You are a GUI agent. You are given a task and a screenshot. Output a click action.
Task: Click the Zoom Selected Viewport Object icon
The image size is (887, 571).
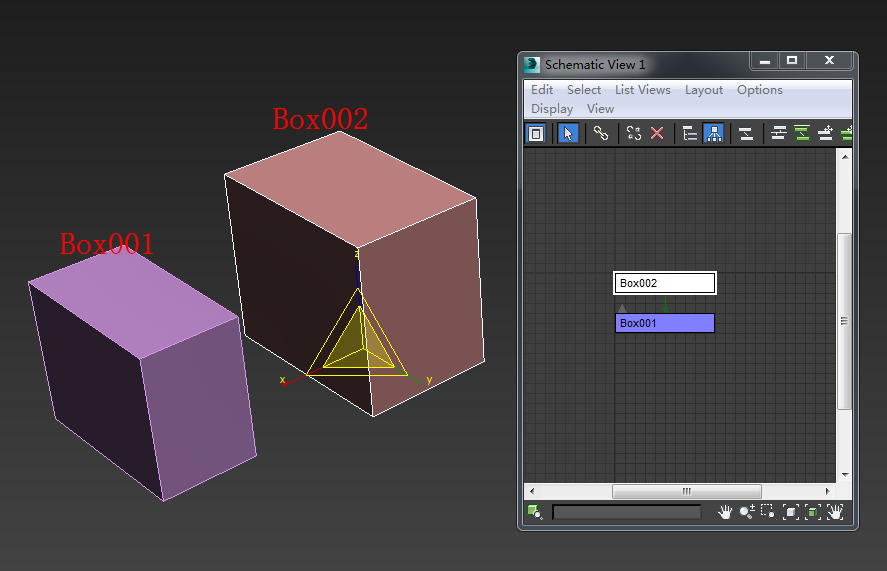pos(535,512)
